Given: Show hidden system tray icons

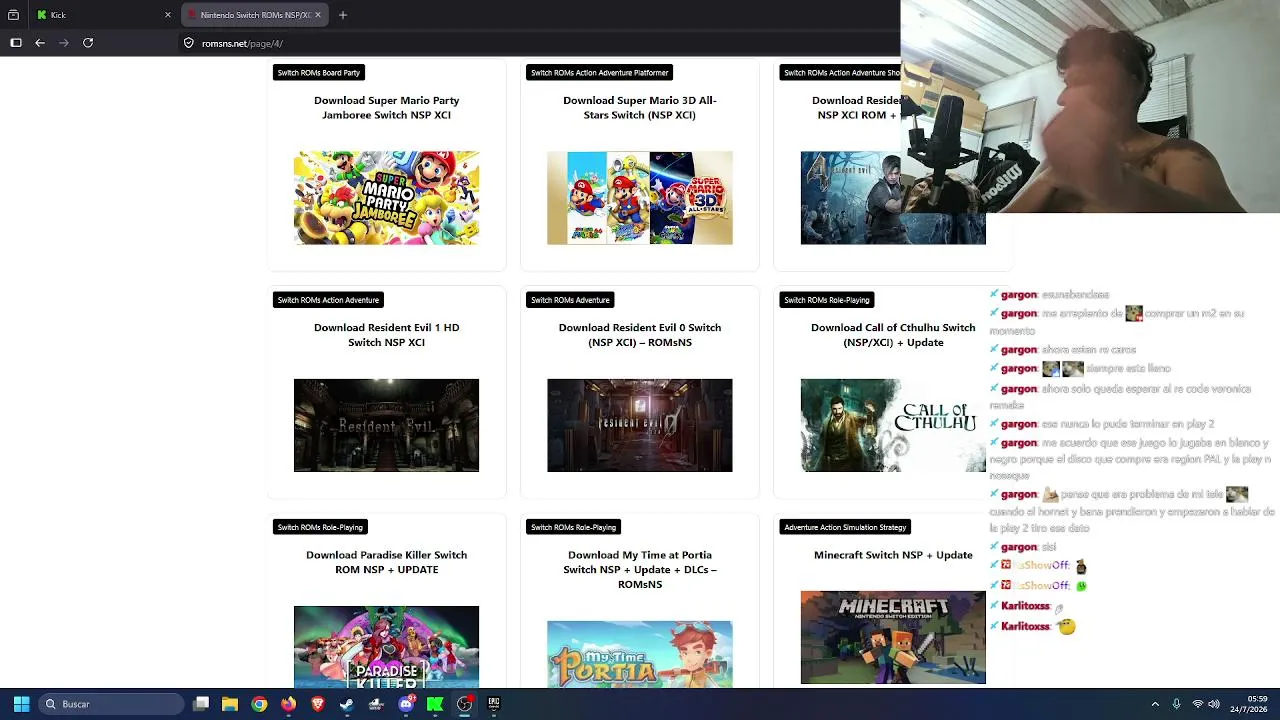Looking at the screenshot, I should pyautogui.click(x=1155, y=704).
